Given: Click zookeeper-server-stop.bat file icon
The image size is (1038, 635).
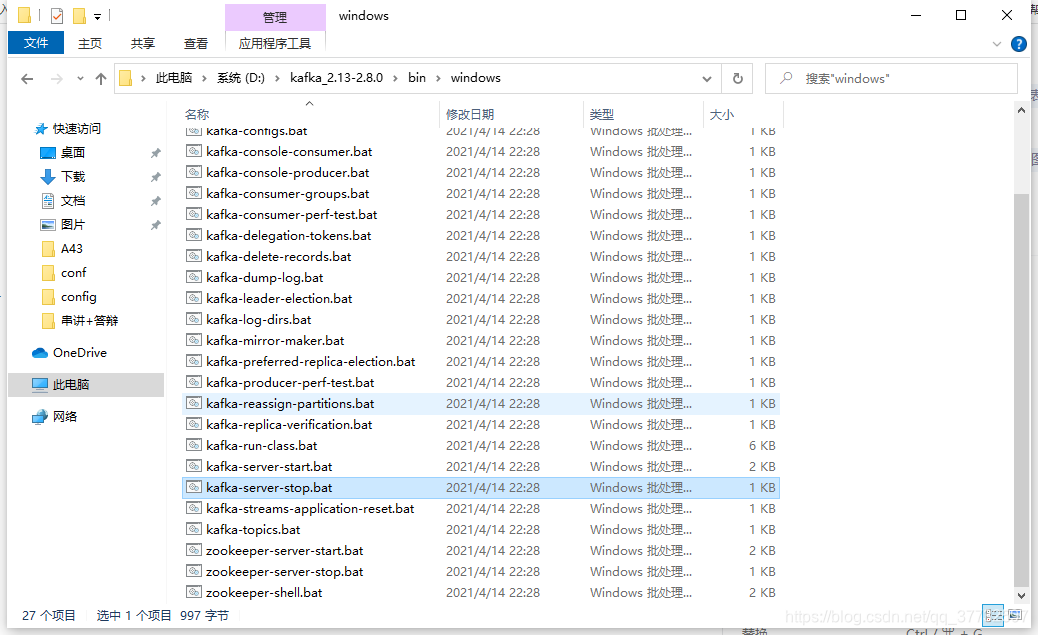Looking at the screenshot, I should 193,571.
